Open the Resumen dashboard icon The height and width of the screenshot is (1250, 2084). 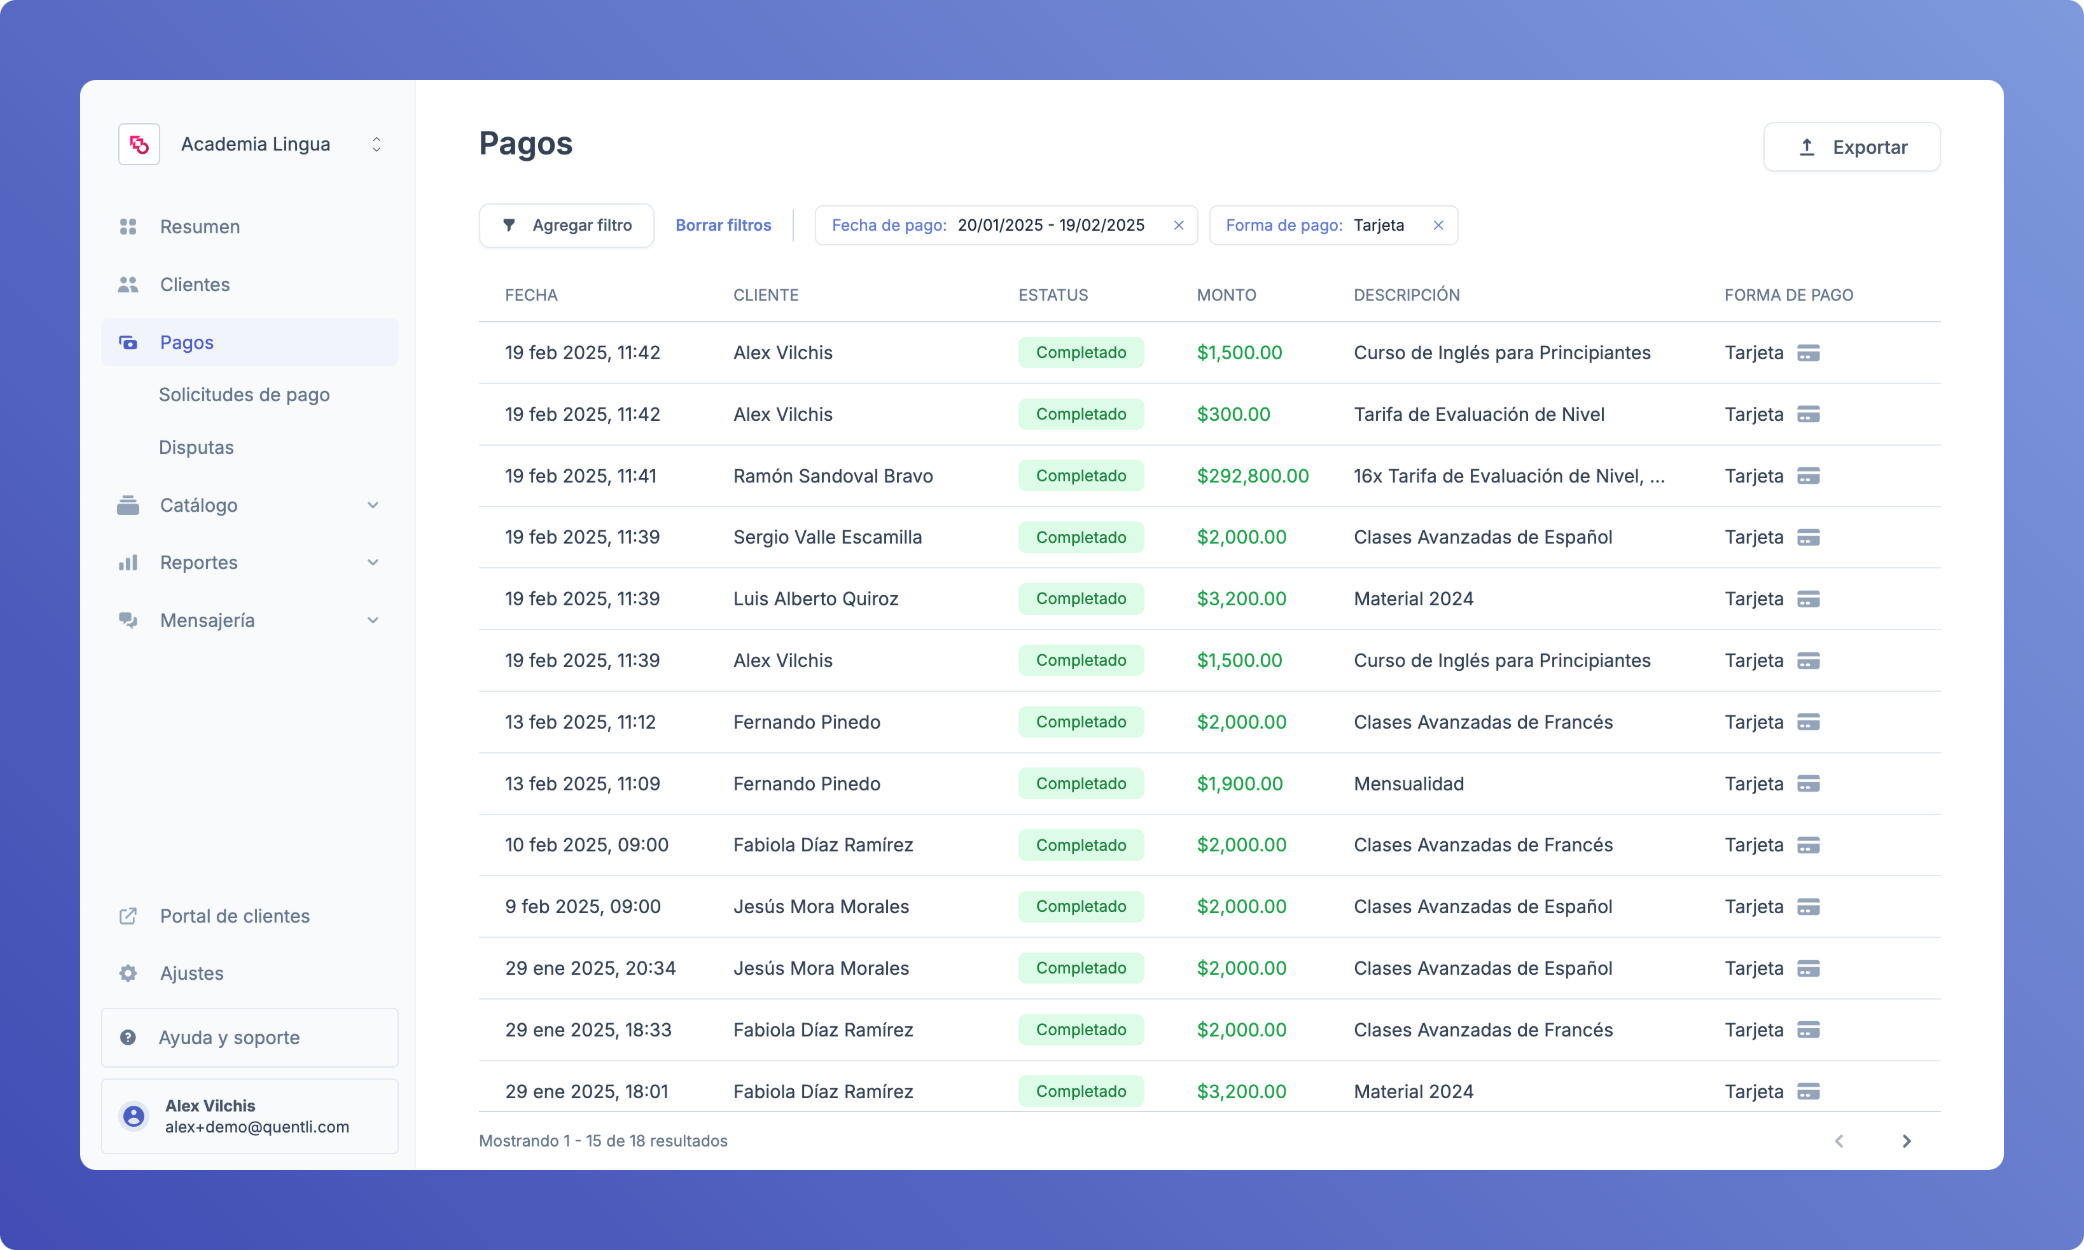(x=128, y=227)
